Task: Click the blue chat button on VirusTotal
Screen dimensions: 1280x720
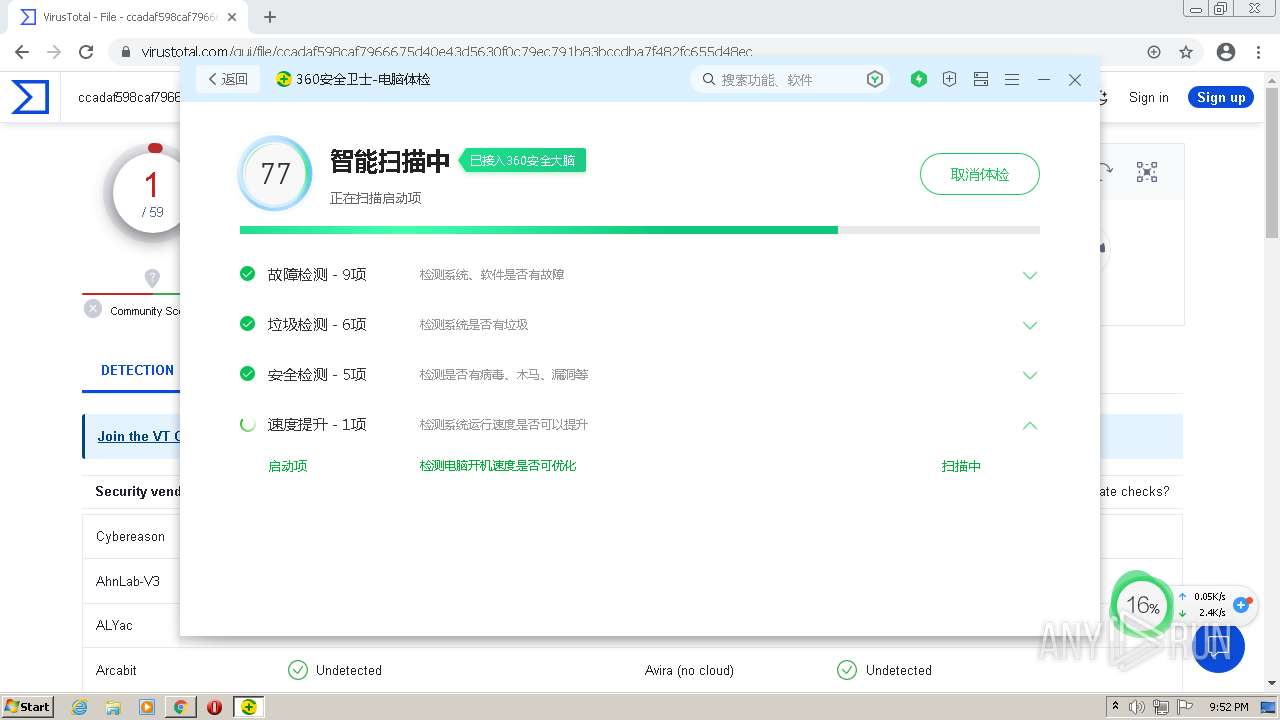Action: click(1218, 646)
